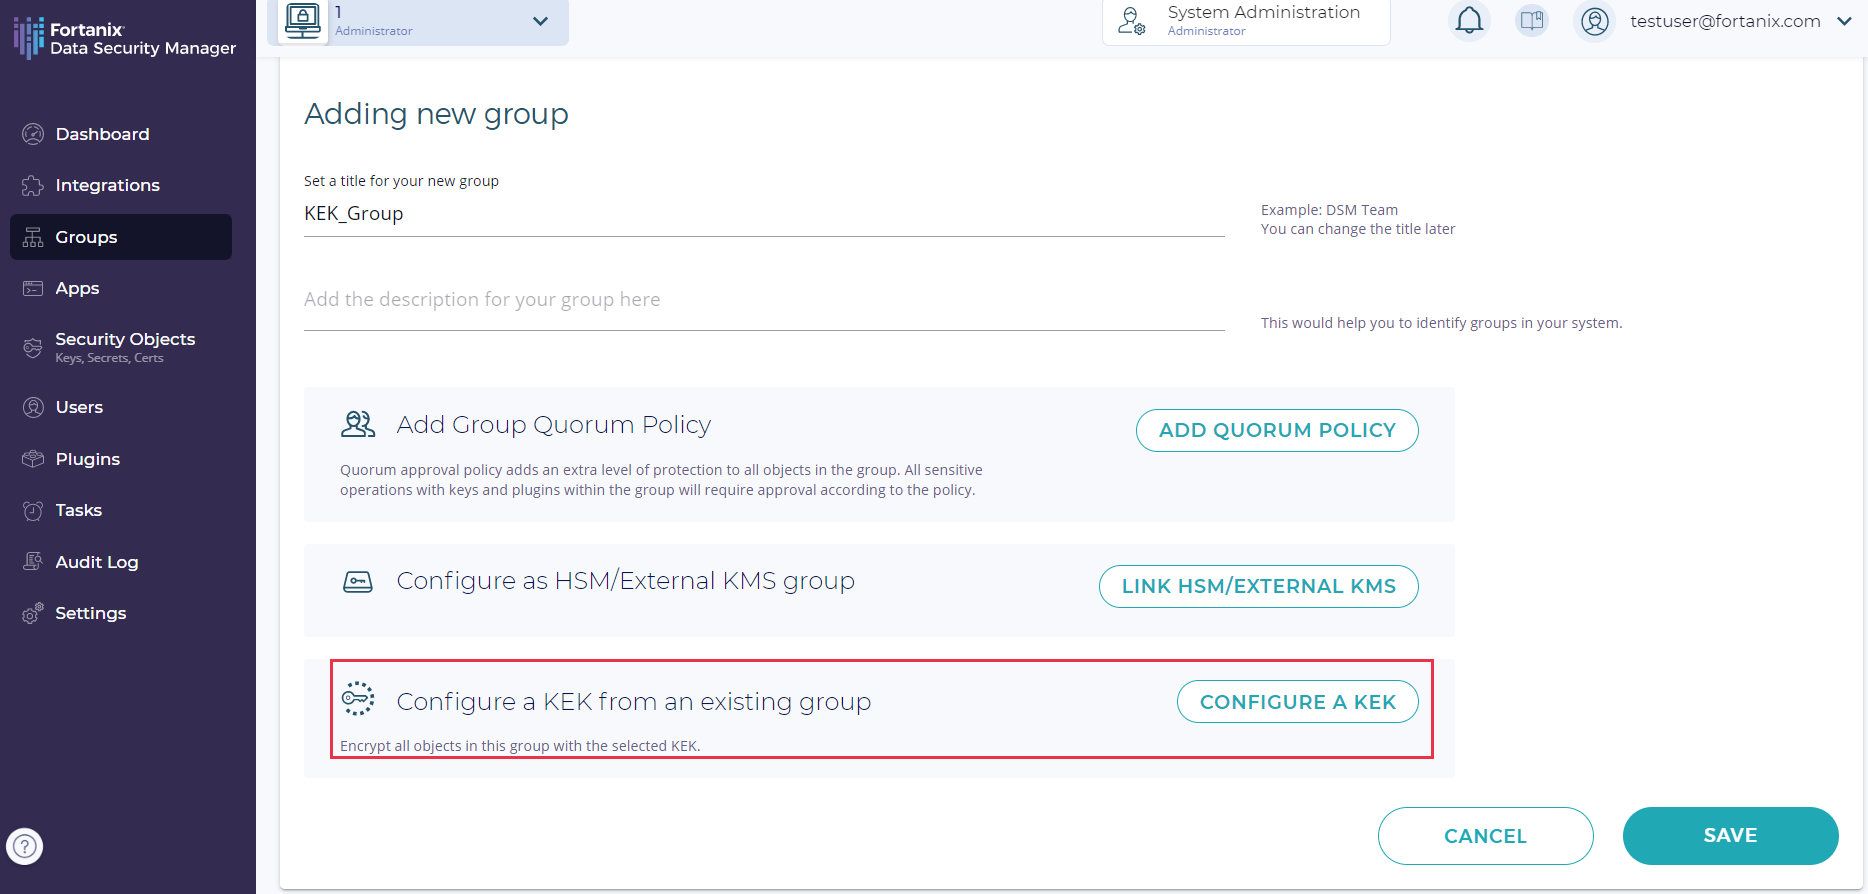Save the new group
1868x894 pixels.
(x=1730, y=836)
